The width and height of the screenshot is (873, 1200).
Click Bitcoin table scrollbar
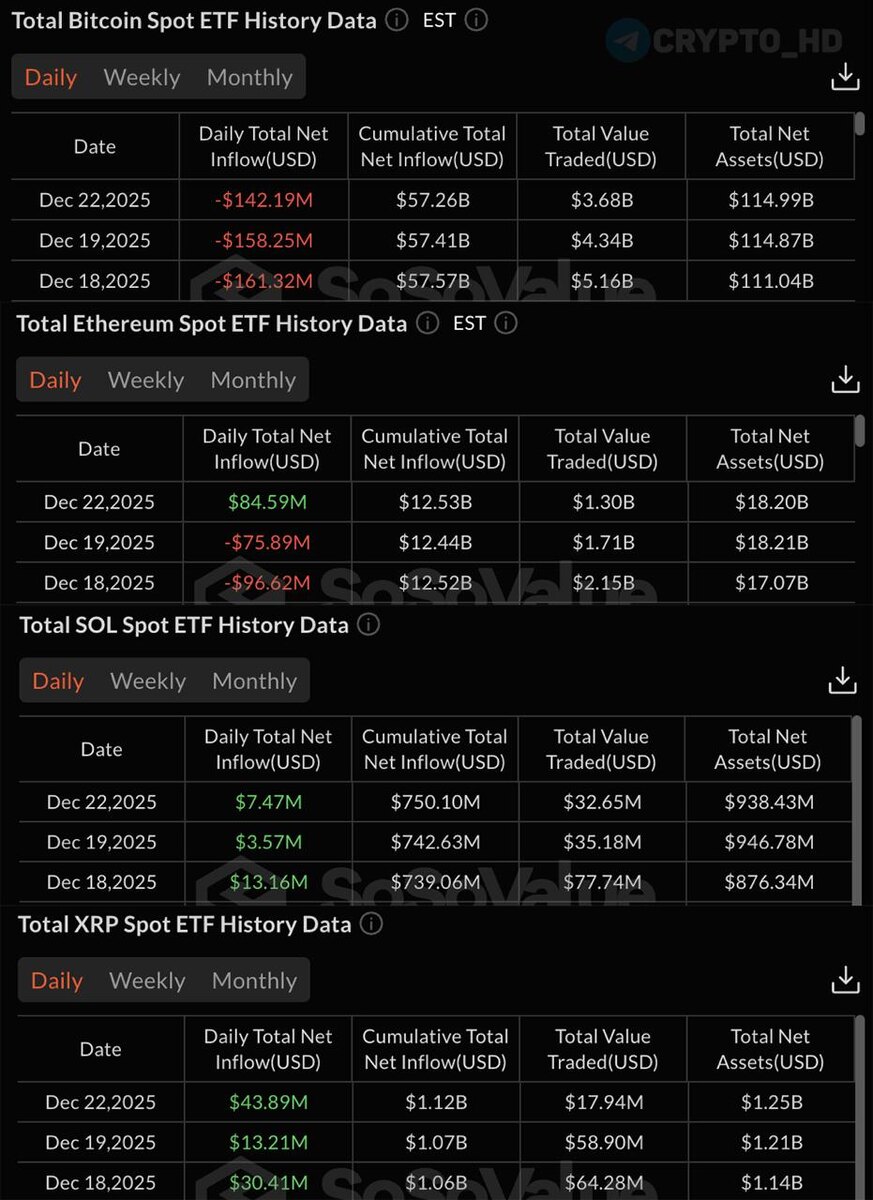pos(860,123)
